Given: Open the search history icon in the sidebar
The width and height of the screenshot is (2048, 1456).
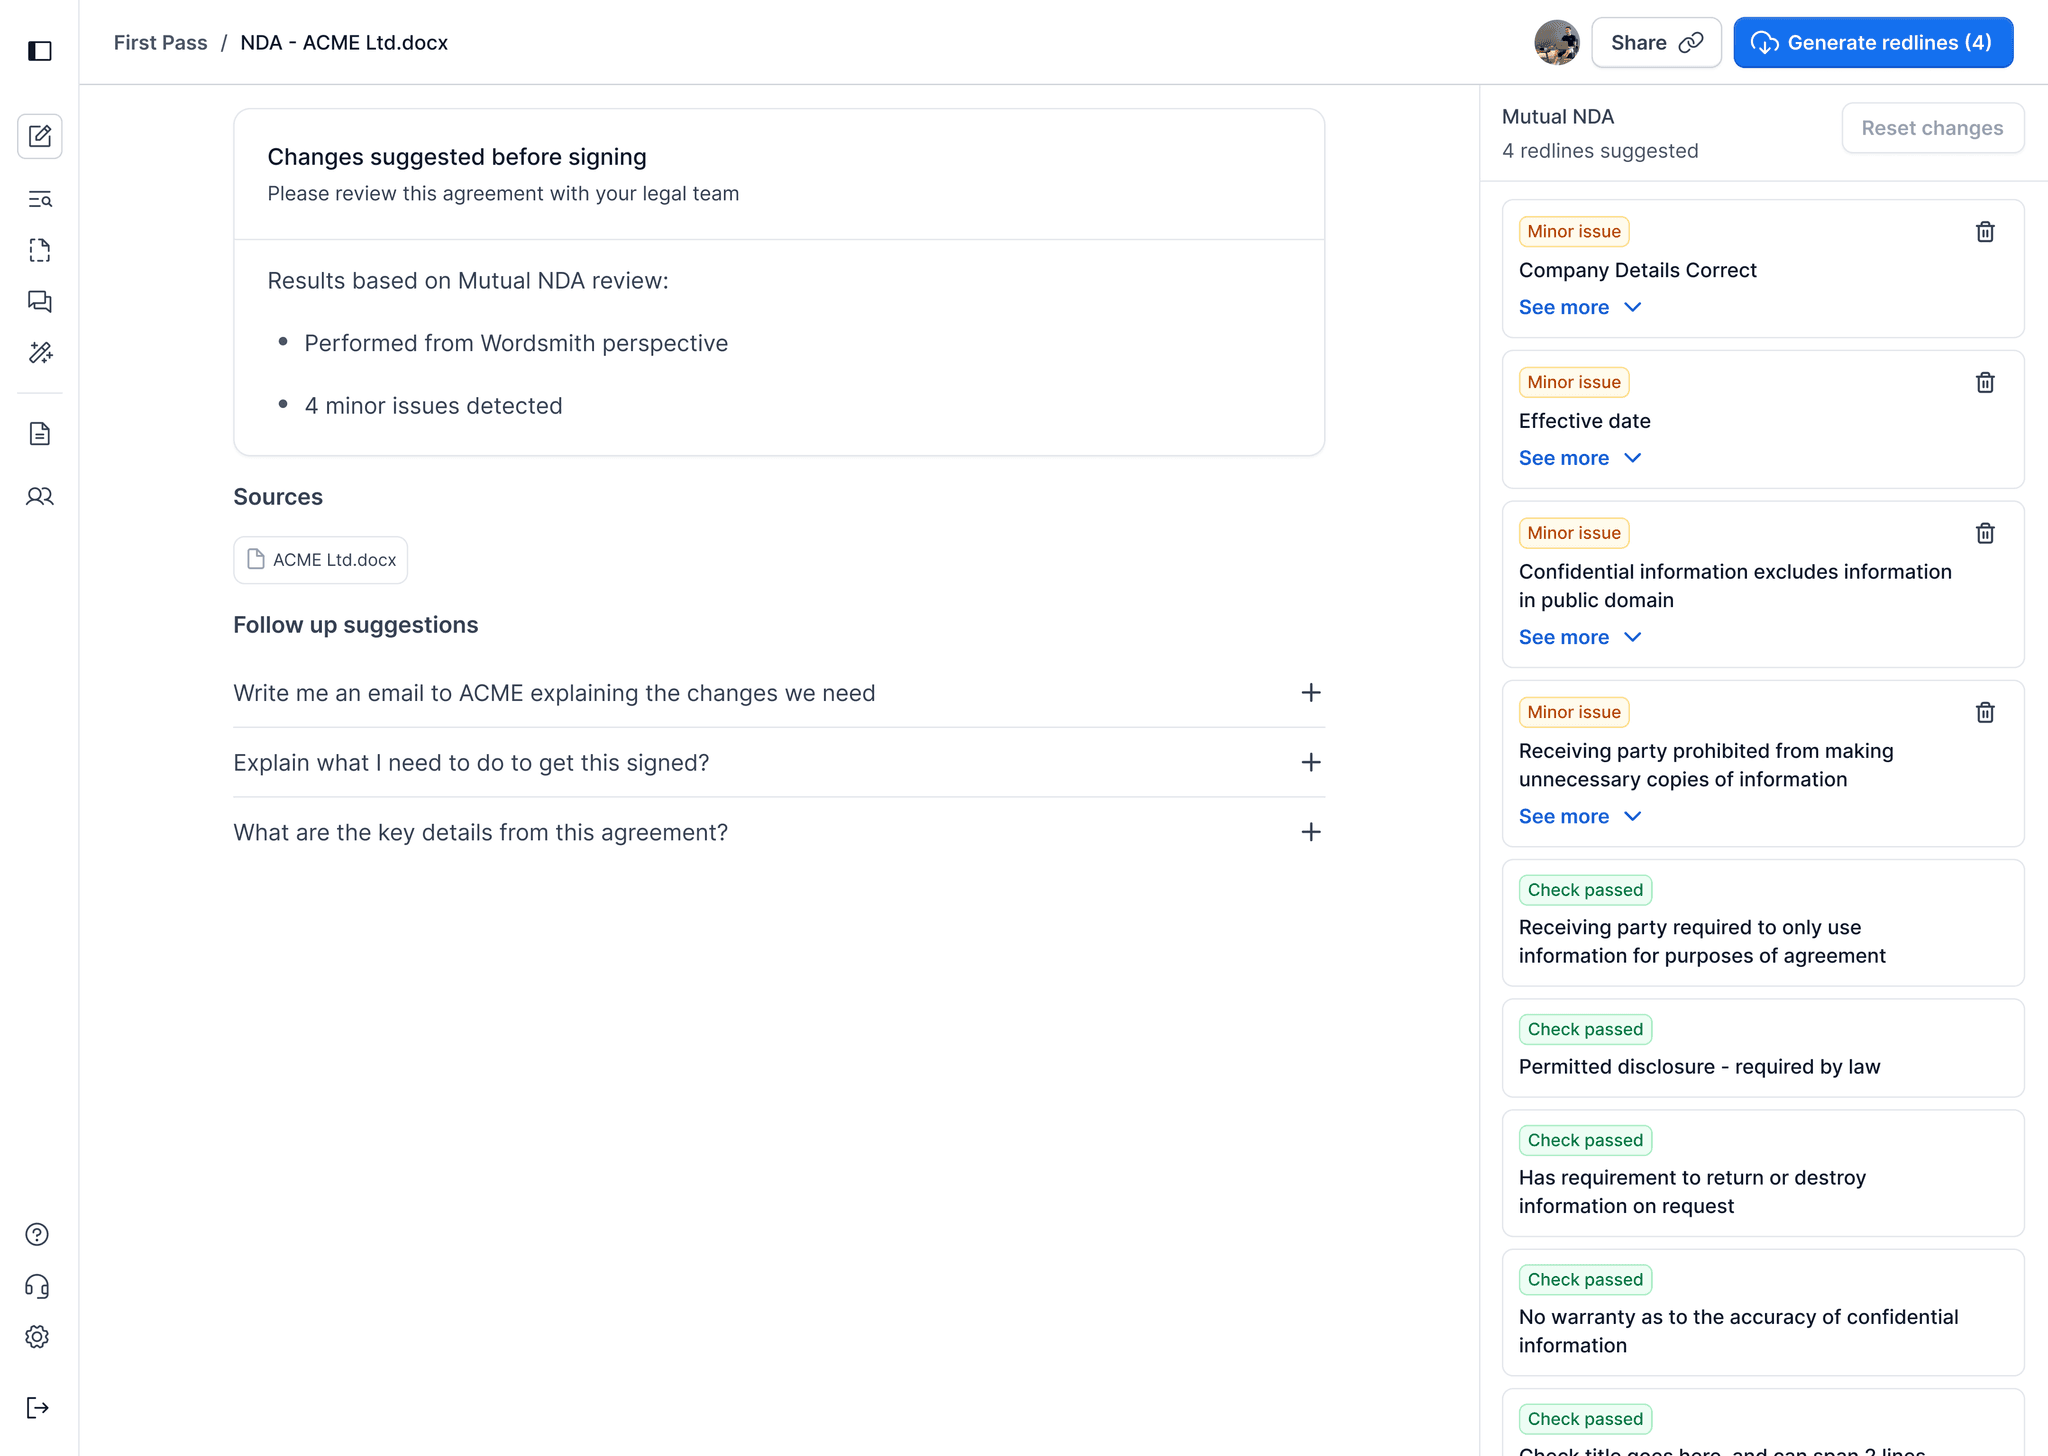Looking at the screenshot, I should point(39,199).
